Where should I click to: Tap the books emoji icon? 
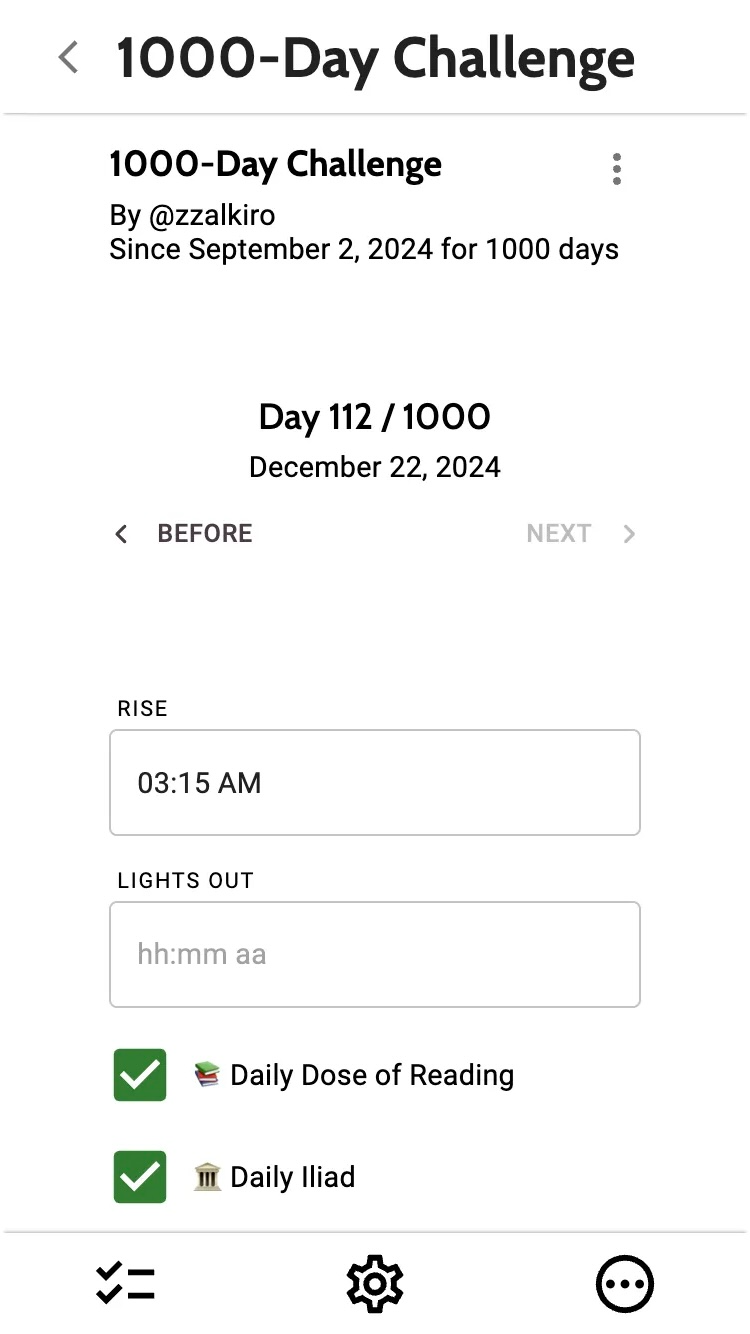(x=207, y=1075)
